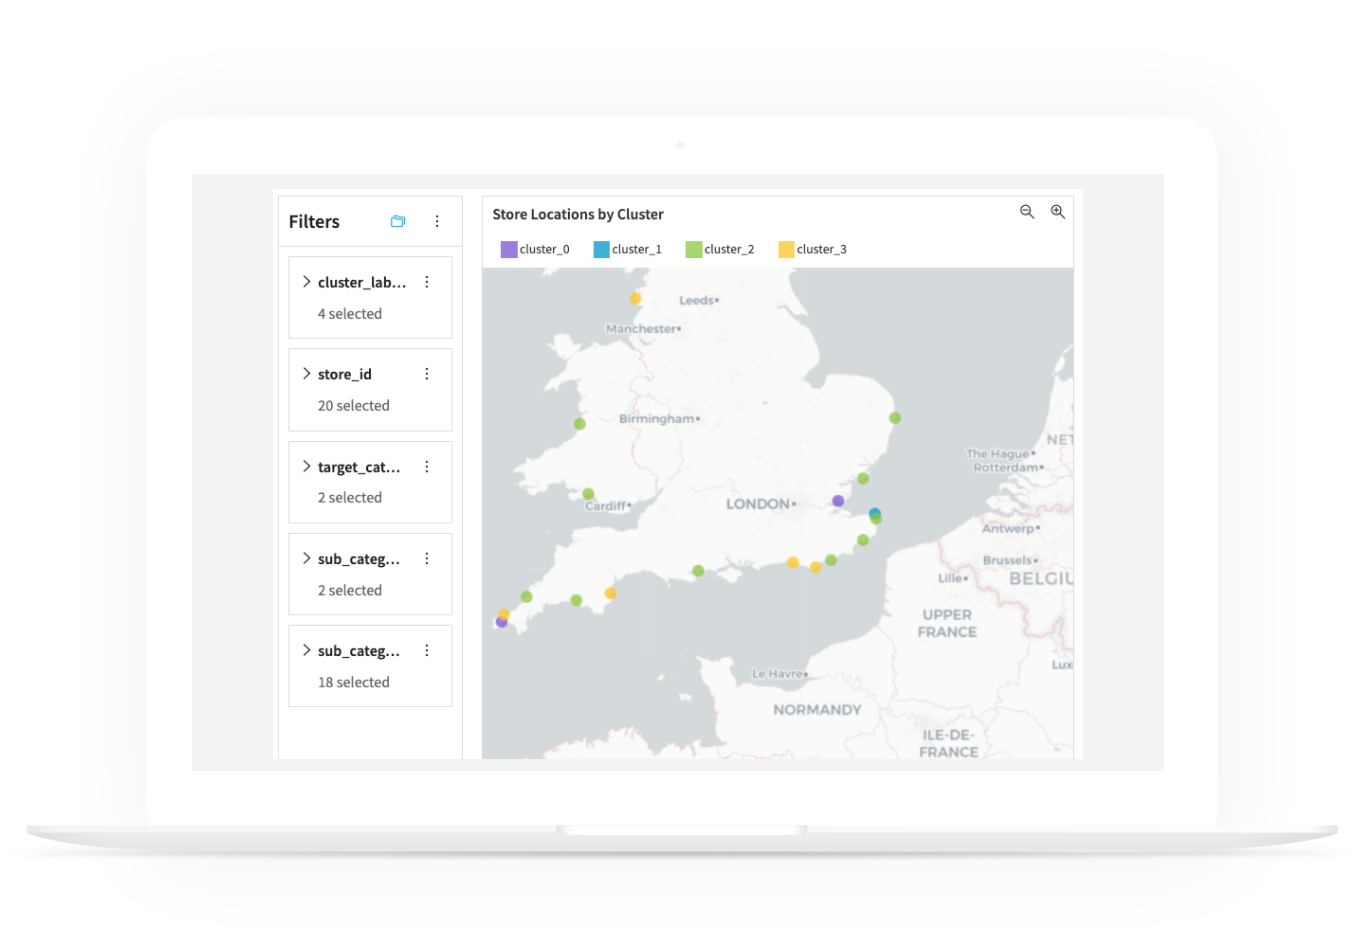Click the 18 selected text
Screen dimensions: 1366x930
coord(354,682)
